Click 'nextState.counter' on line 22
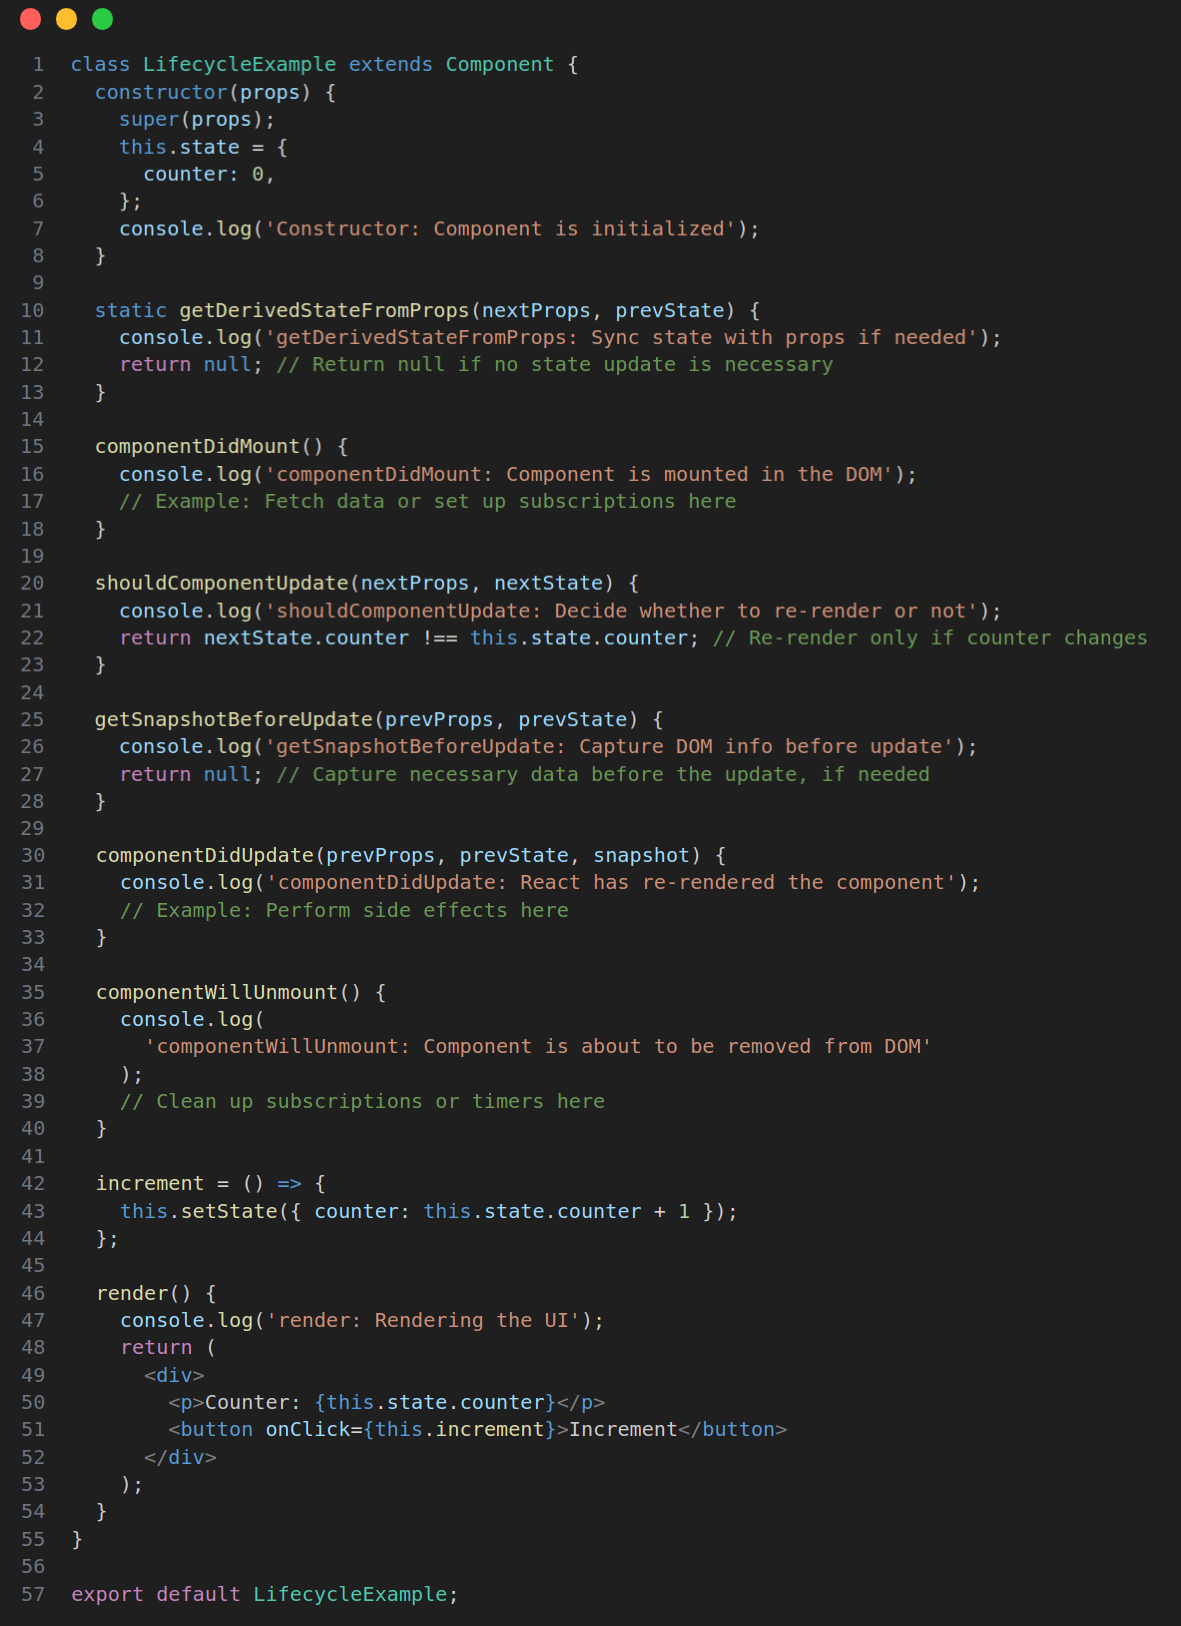The image size is (1181, 1626). 306,638
